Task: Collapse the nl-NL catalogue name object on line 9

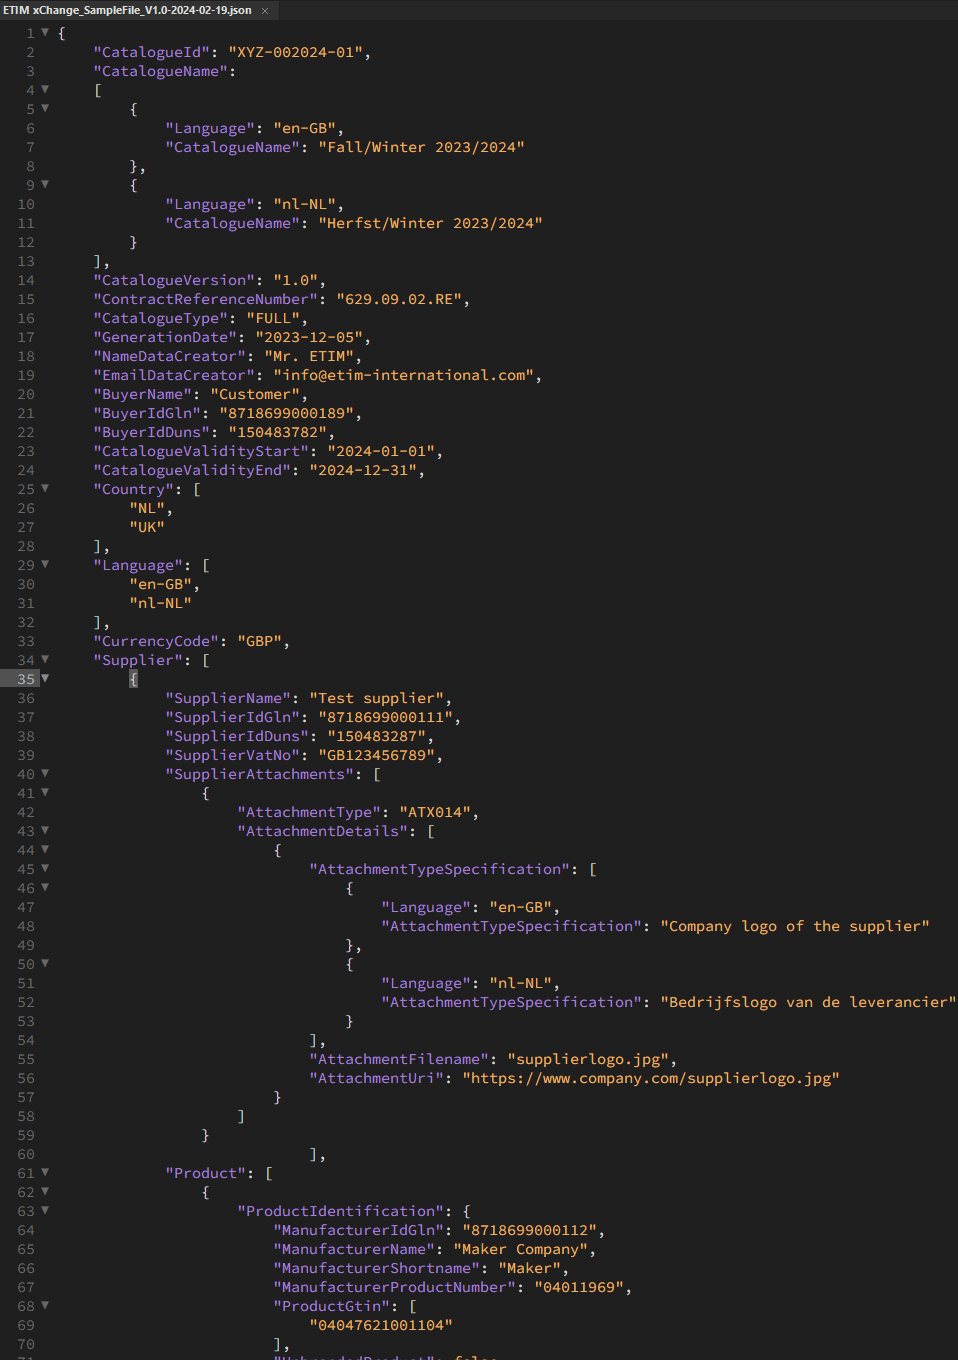Action: [x=45, y=184]
